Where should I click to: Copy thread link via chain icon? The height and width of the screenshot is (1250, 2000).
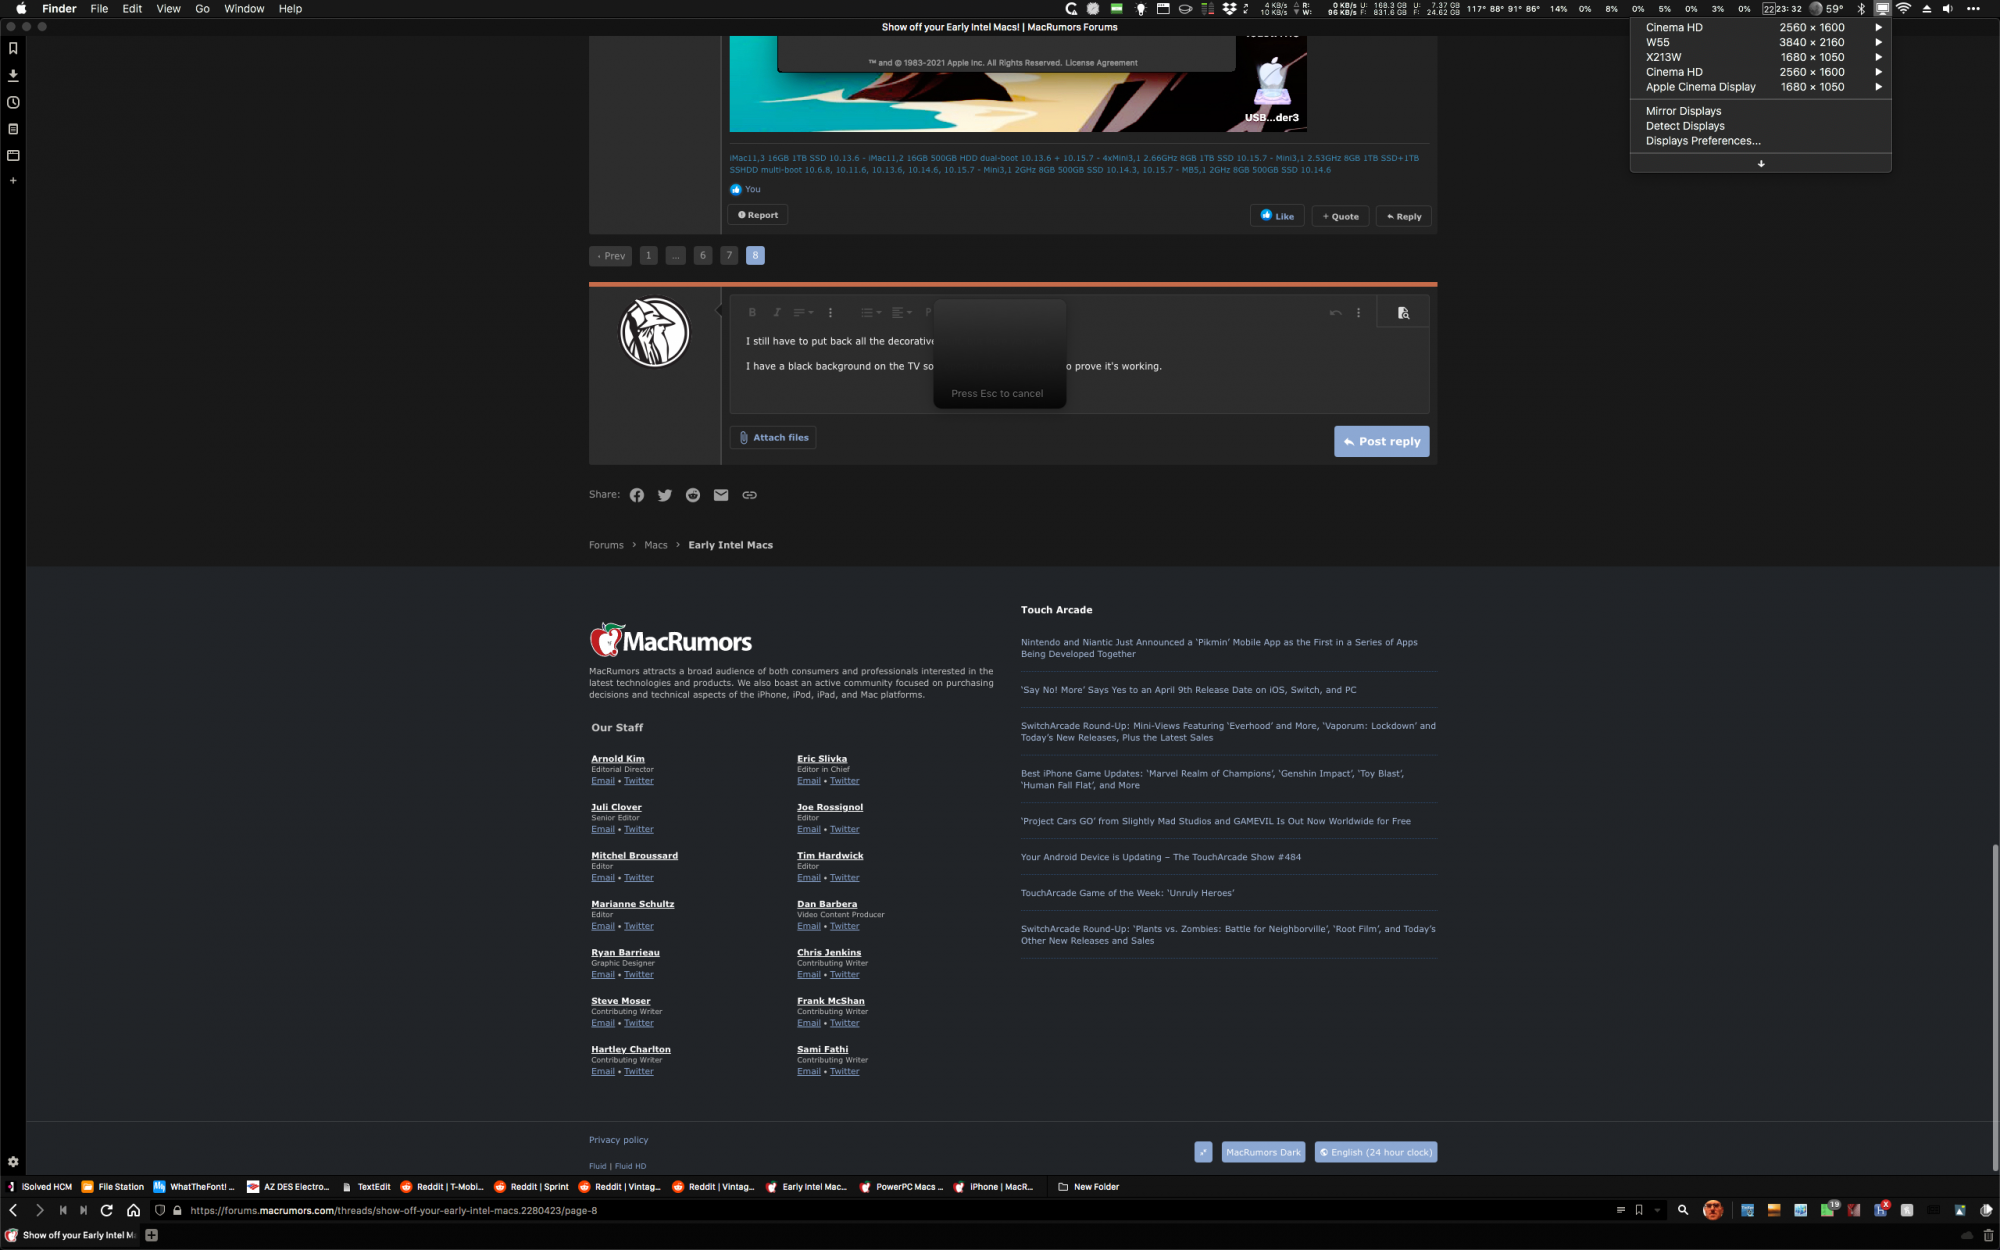coord(749,495)
